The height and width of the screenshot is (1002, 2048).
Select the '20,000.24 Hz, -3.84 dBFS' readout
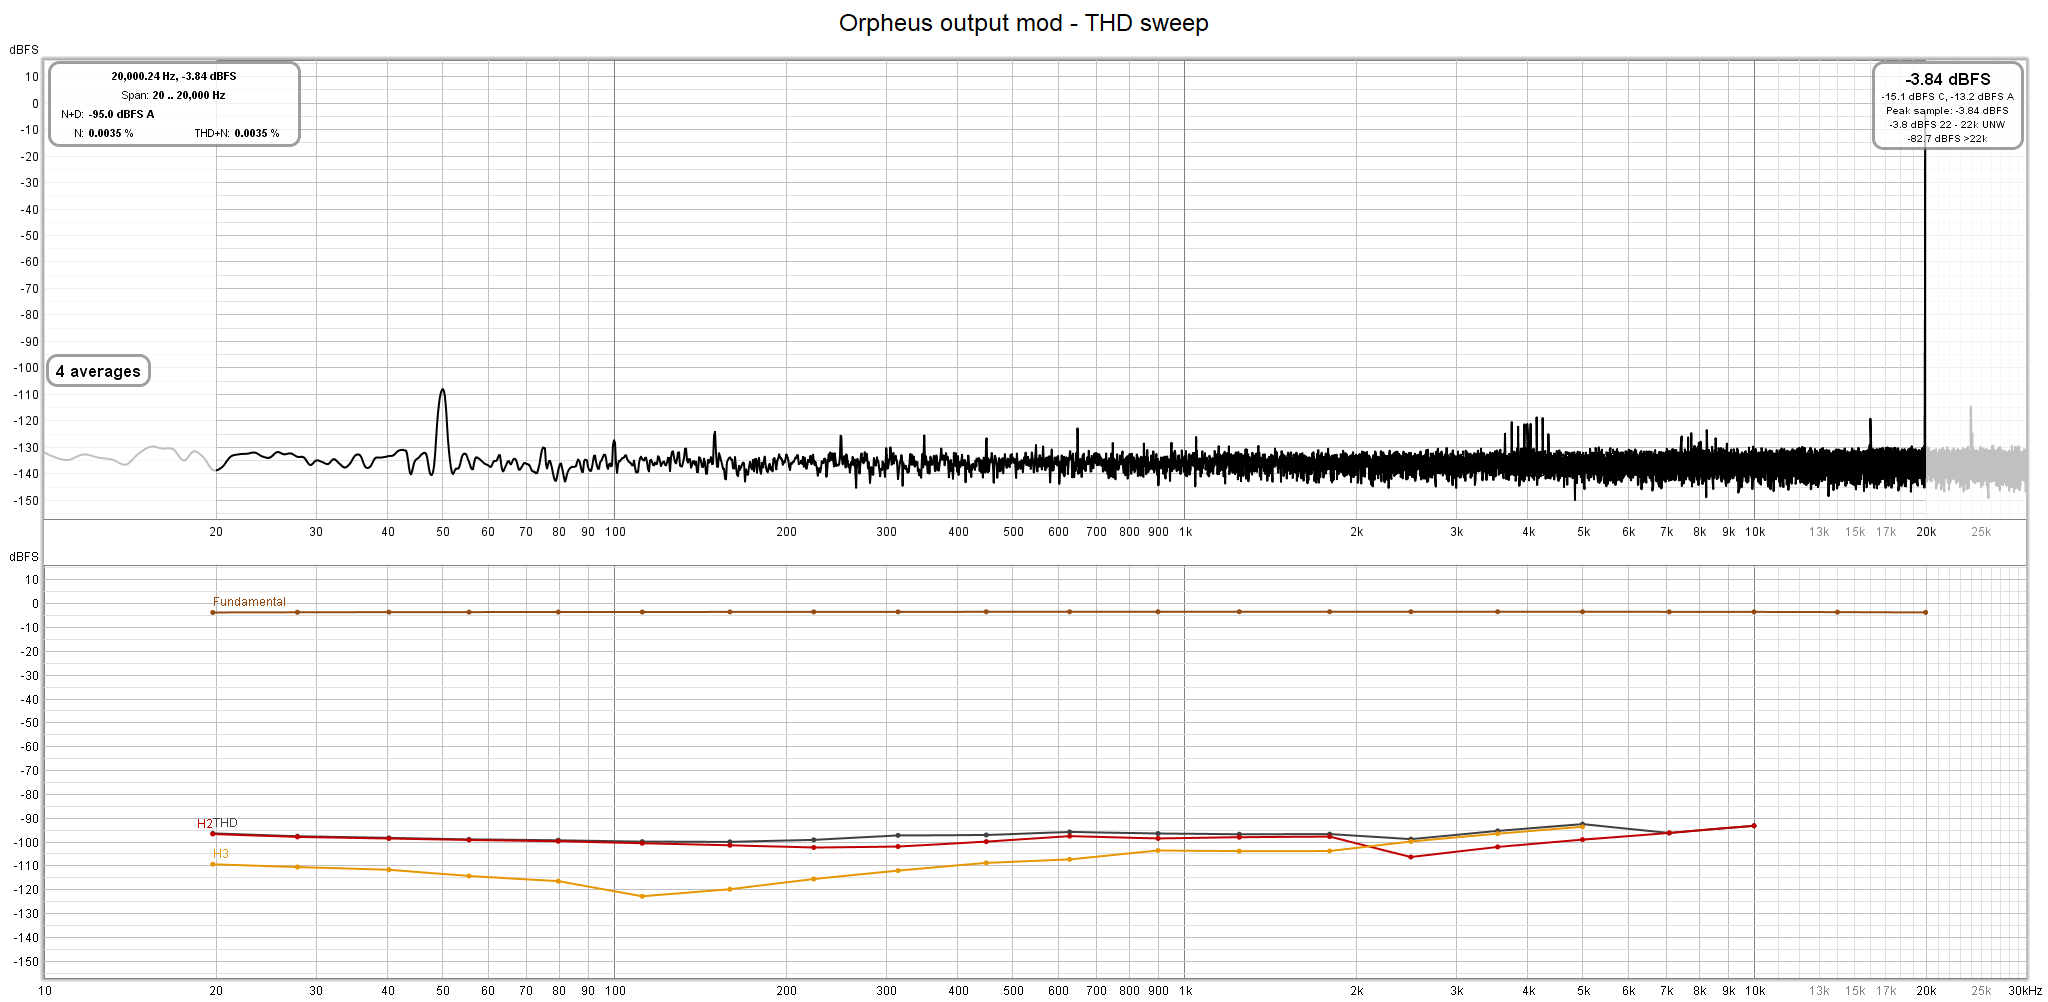pyautogui.click(x=174, y=76)
